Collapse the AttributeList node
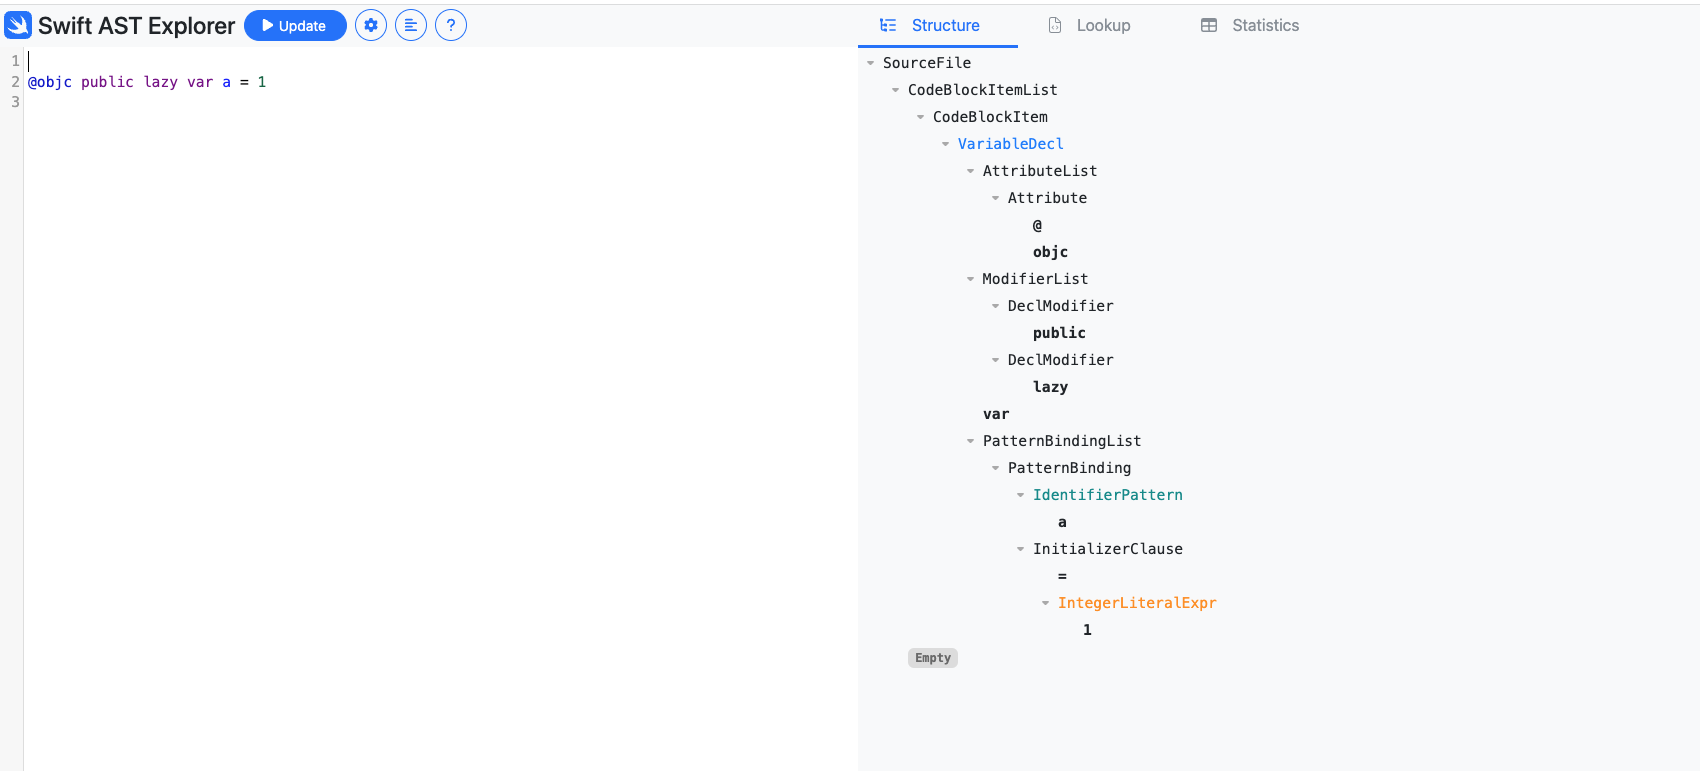1700x771 pixels. pos(970,171)
